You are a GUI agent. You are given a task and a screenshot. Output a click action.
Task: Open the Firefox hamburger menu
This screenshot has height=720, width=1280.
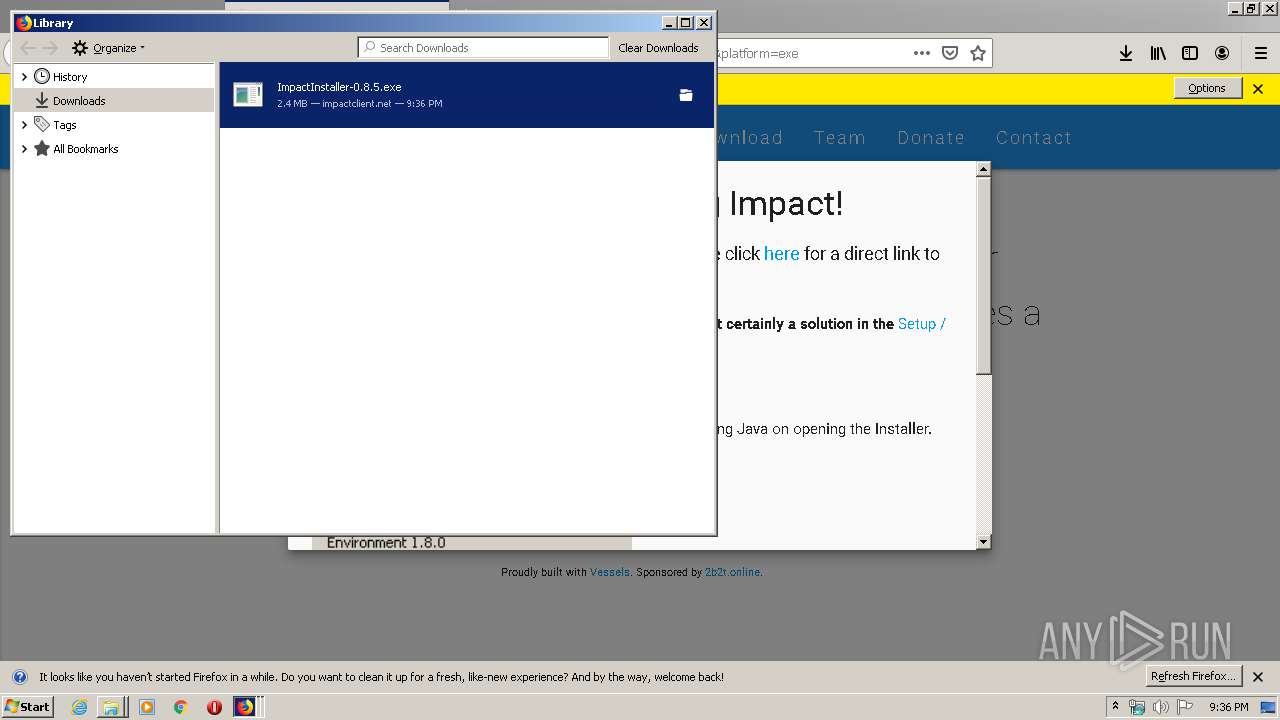(x=1261, y=53)
